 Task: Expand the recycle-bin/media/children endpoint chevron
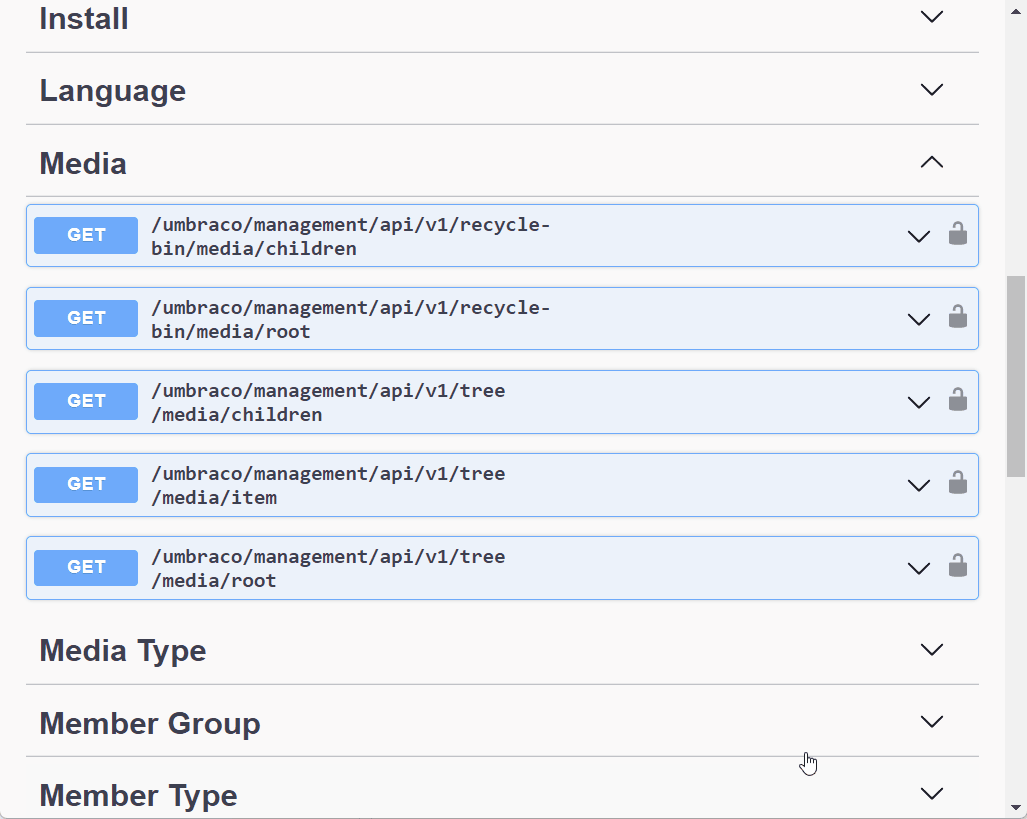pyautogui.click(x=918, y=237)
